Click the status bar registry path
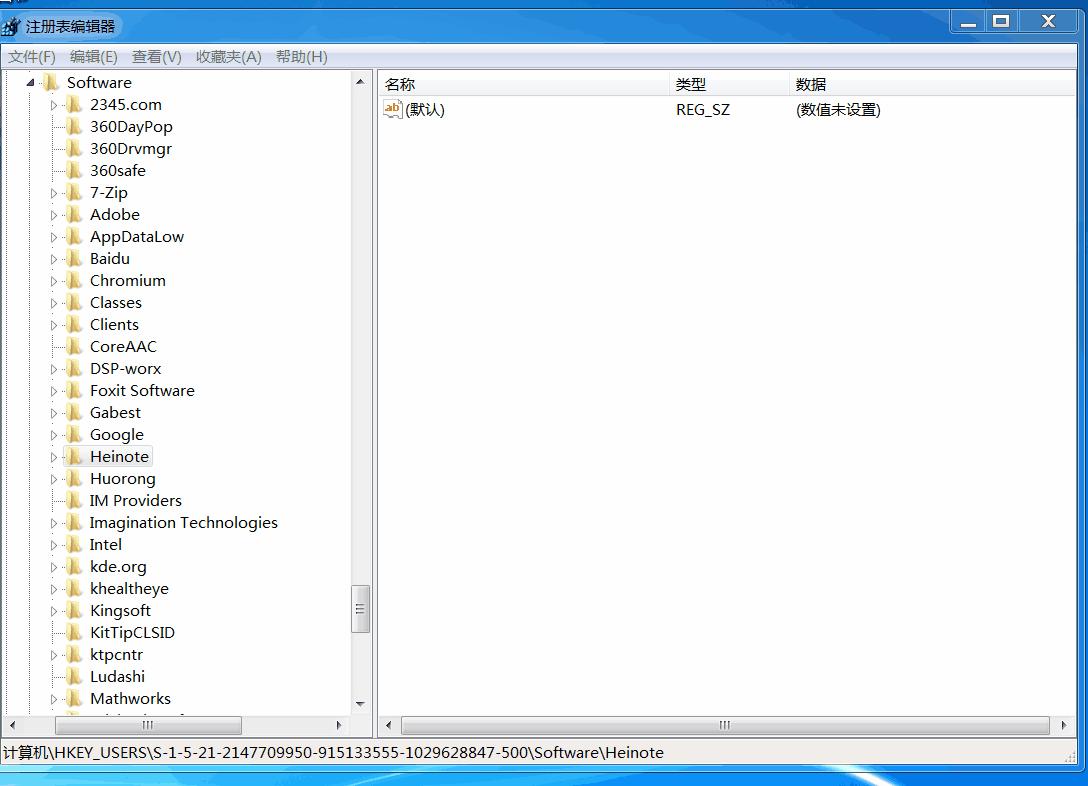 (333, 753)
